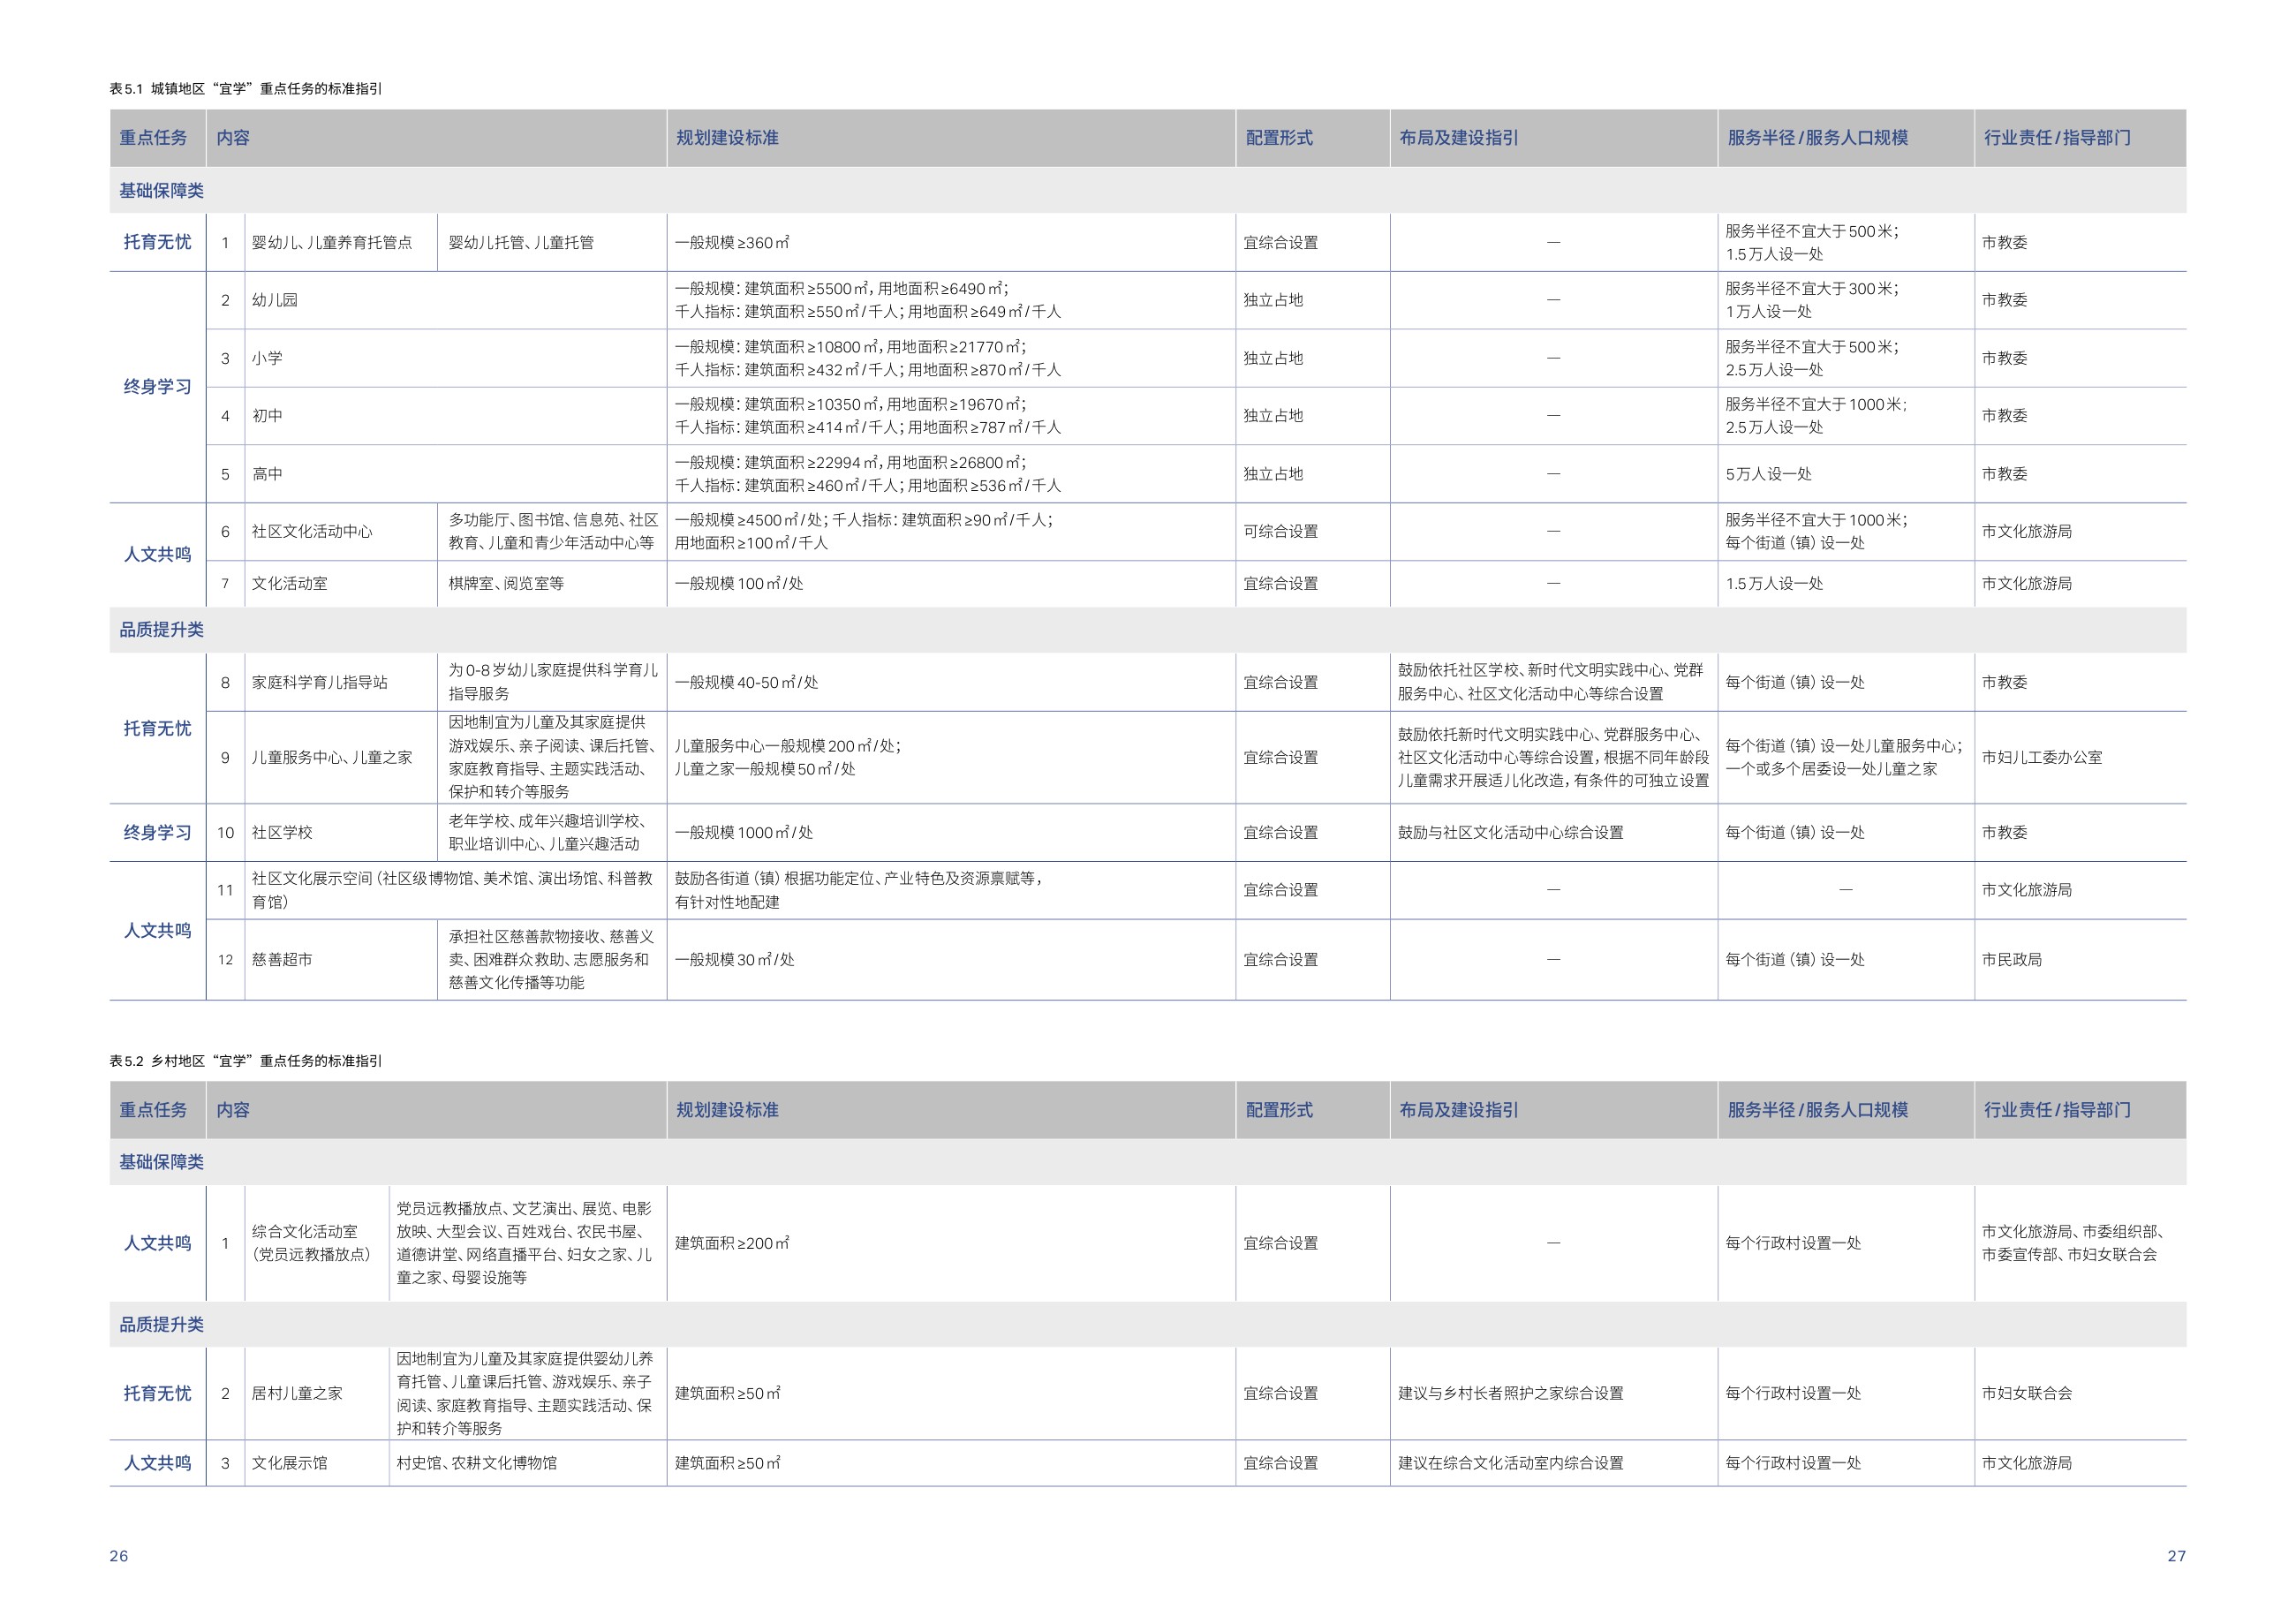Click the text '建议在综合文化活动室内综合设置'
The width and height of the screenshot is (2296, 1624).
coord(1510,1464)
